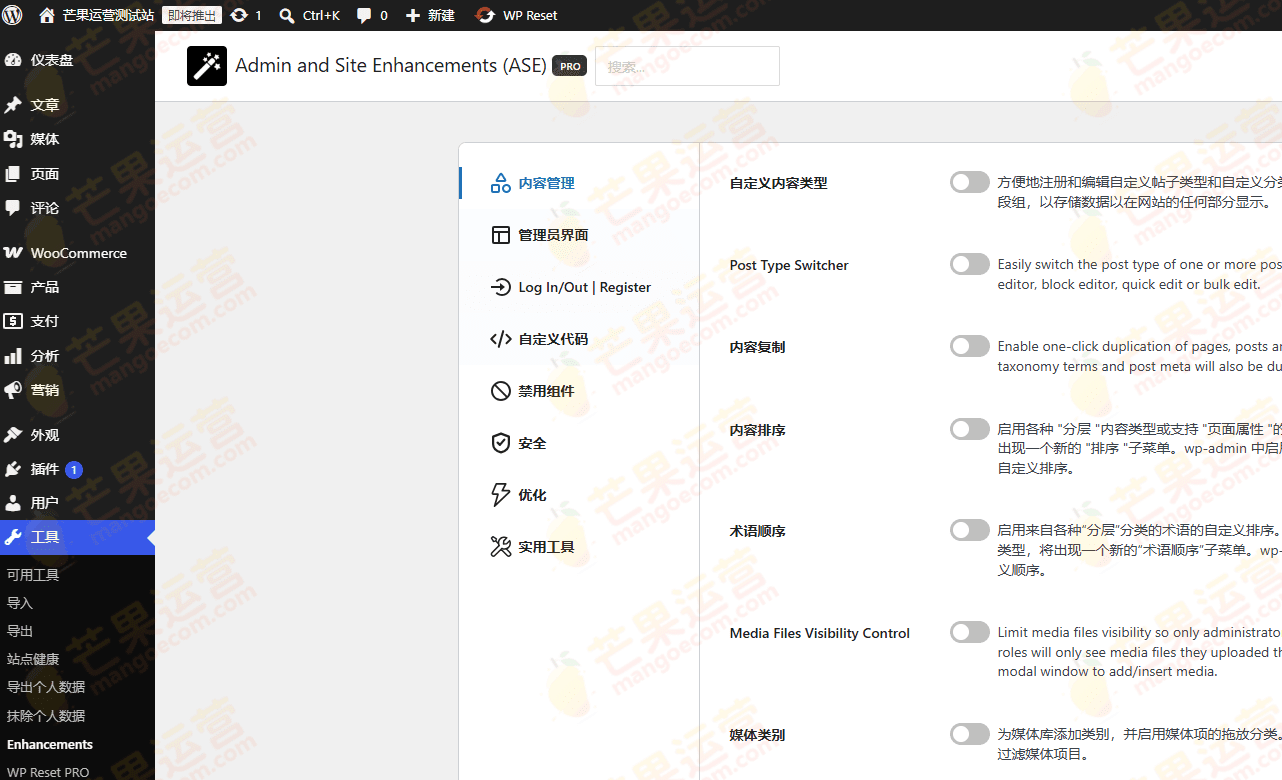This screenshot has height=780, width=1282.
Task: Click the 营销 megaphone icon
Action: tap(13, 390)
